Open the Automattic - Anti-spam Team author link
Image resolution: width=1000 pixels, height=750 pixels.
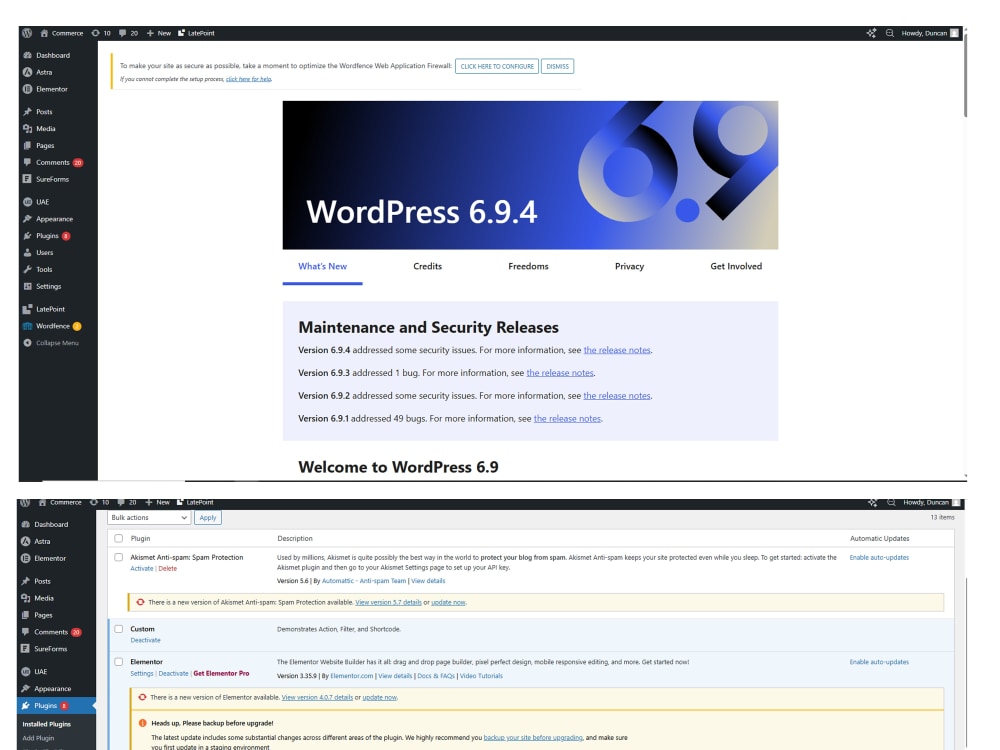[364, 581]
